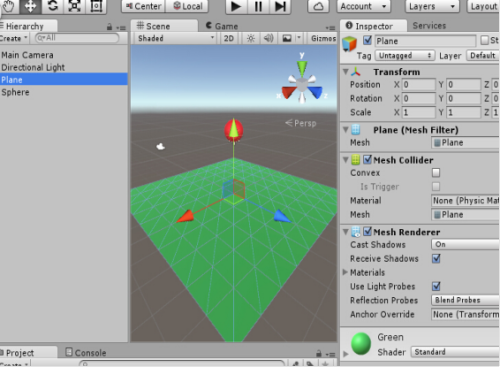Toggle the Plane active checkbox
The height and width of the screenshot is (367, 500).
pyautogui.click(x=367, y=40)
